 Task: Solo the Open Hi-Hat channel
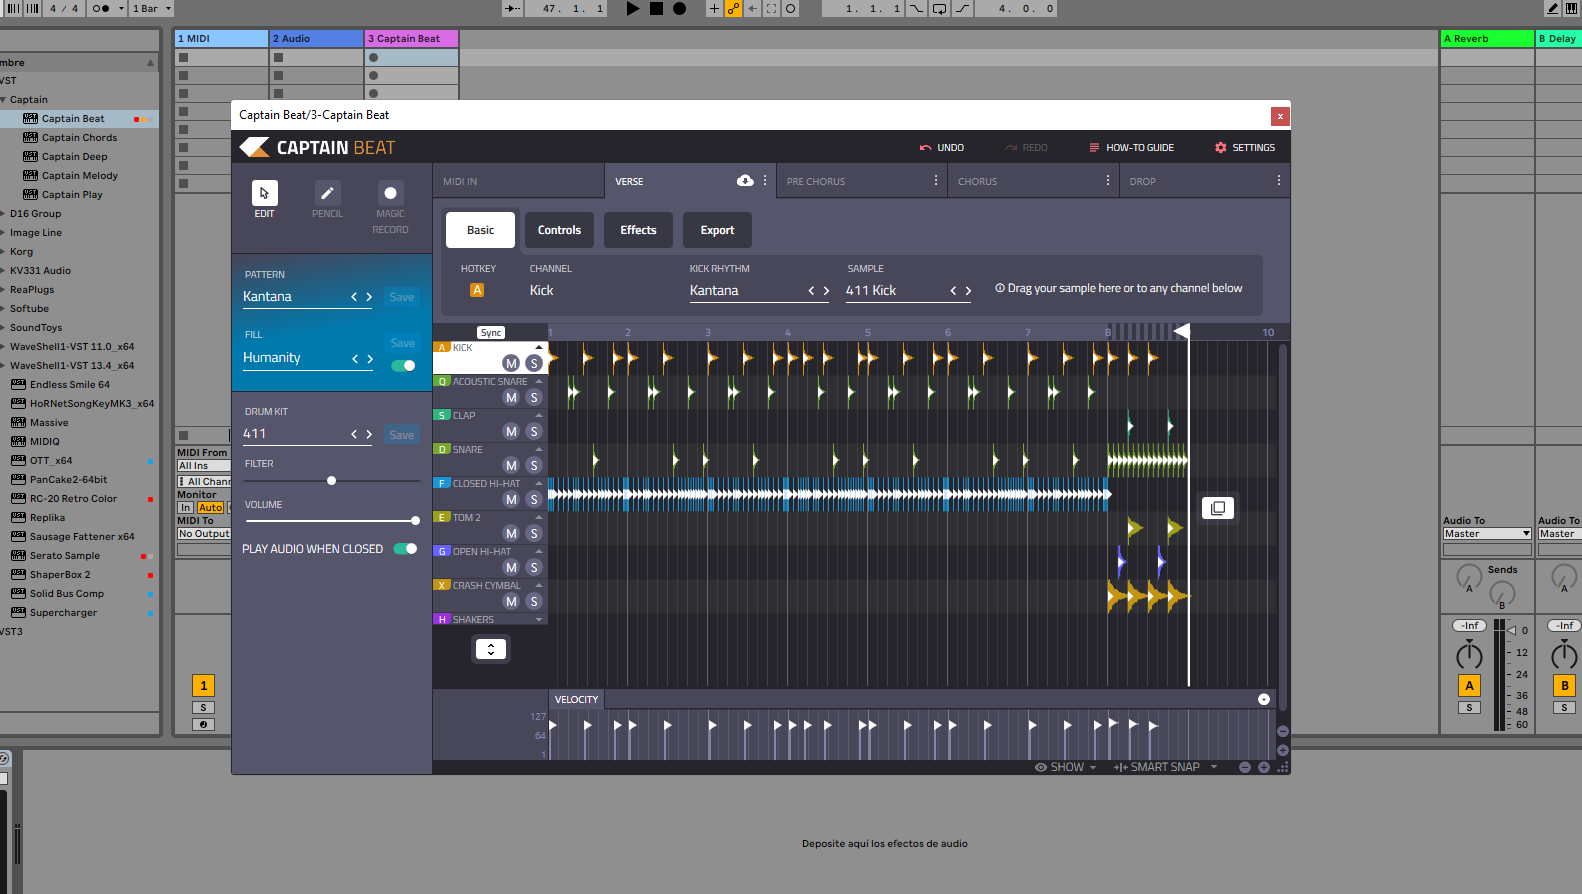[x=534, y=567]
